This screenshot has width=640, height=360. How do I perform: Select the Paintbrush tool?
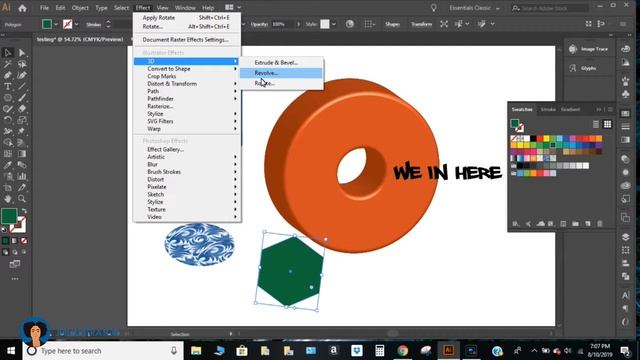click(x=22, y=98)
